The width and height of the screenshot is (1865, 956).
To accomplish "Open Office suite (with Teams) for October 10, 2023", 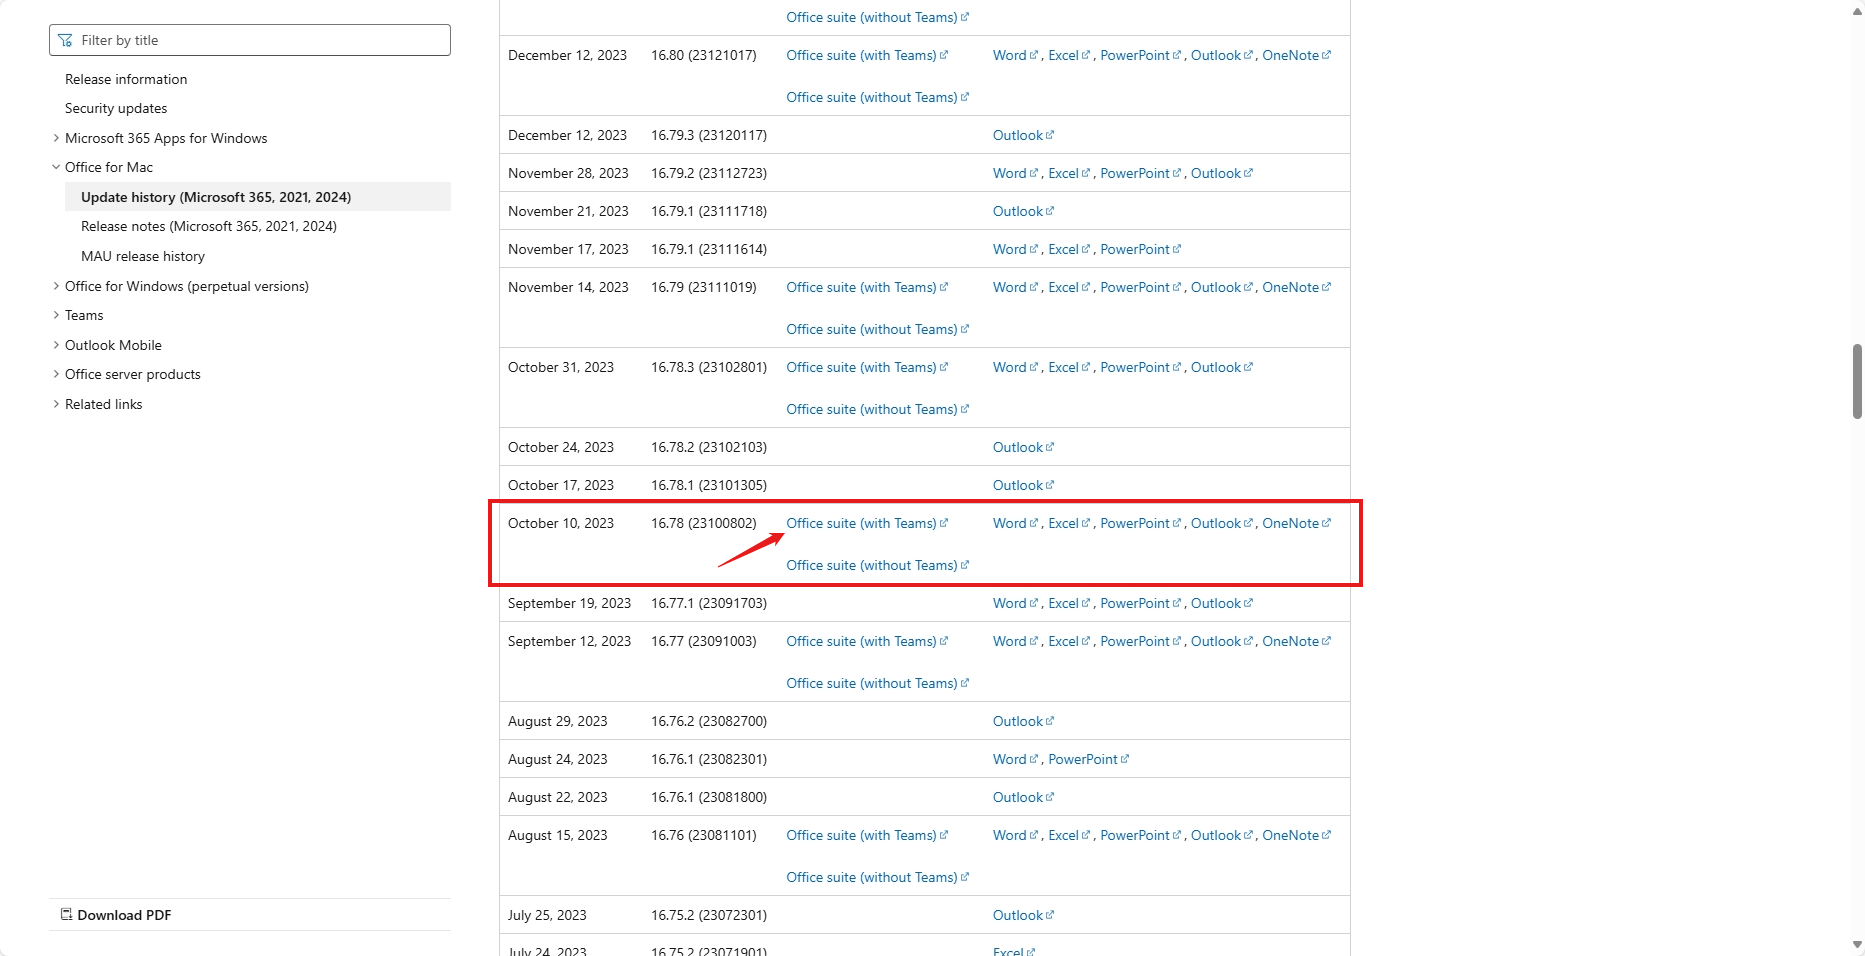I will (x=867, y=523).
